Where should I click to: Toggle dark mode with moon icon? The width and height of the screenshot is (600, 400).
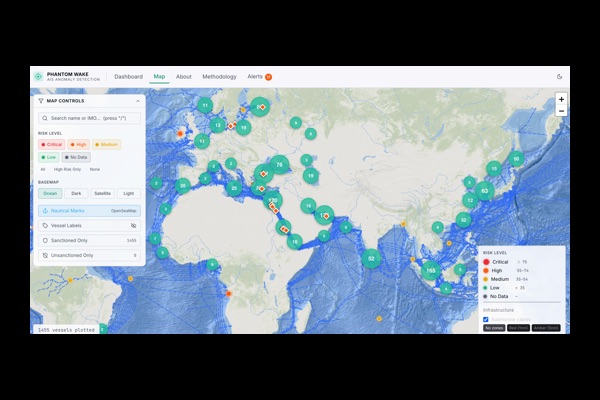559,76
